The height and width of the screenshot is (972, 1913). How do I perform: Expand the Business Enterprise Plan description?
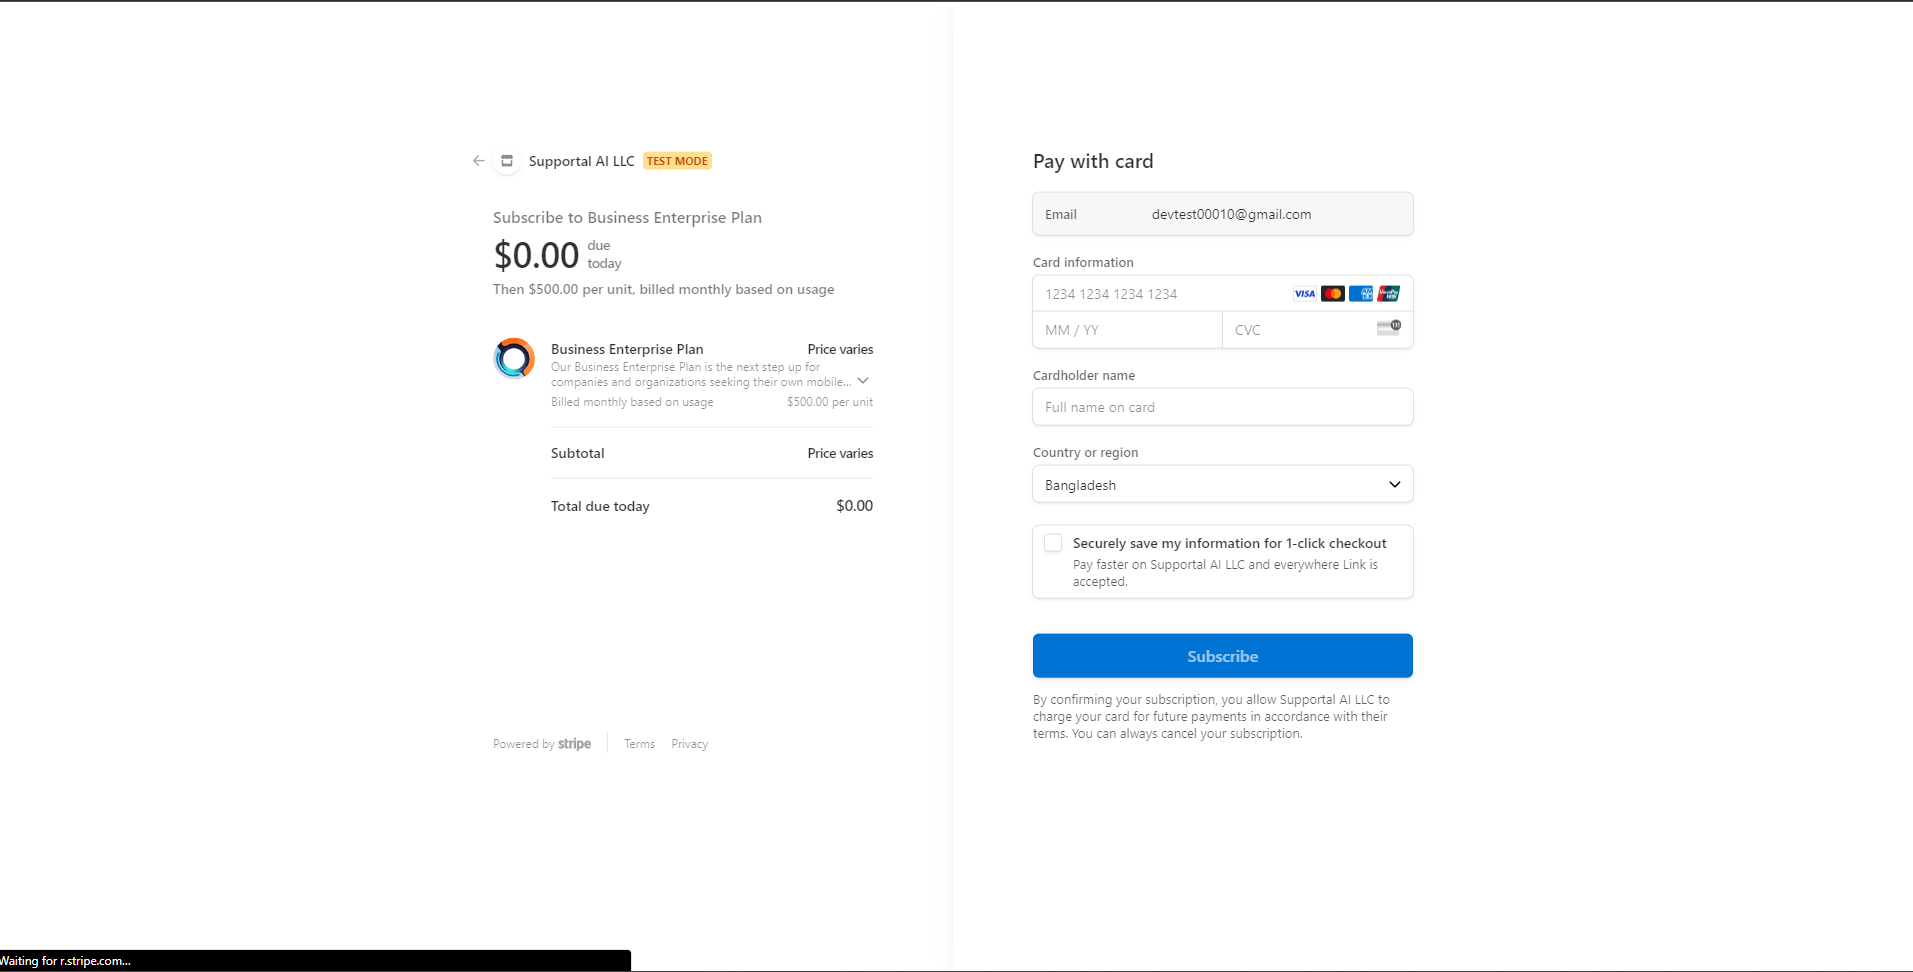point(863,381)
